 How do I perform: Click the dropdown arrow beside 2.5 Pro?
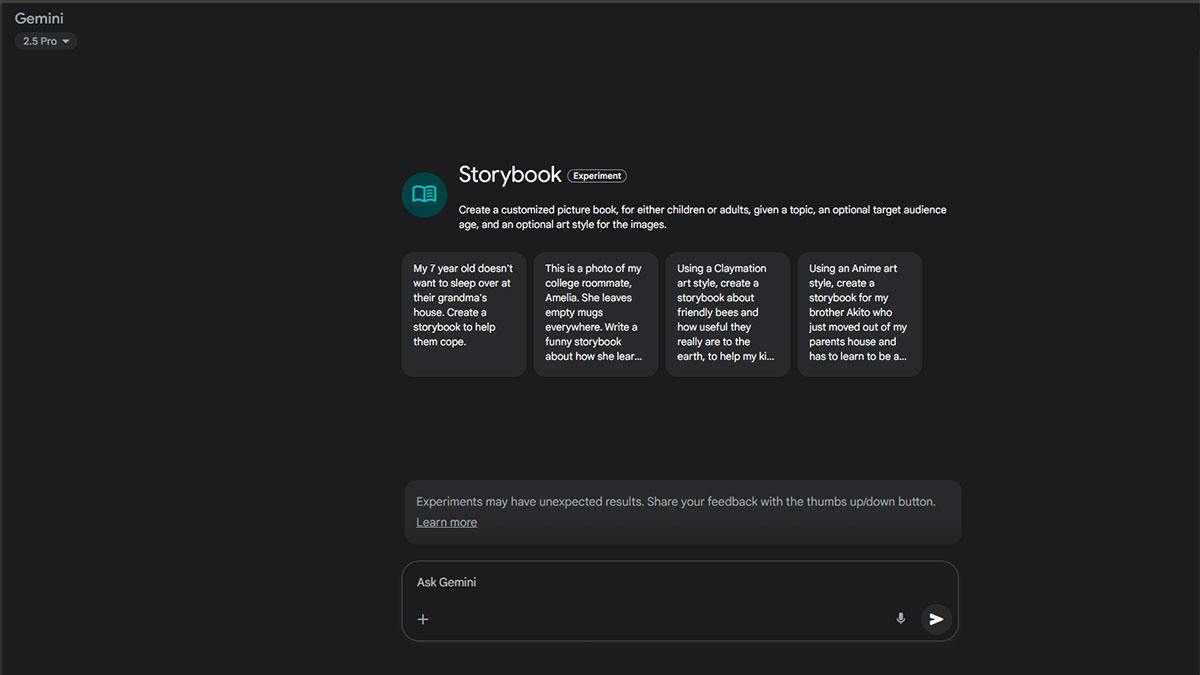66,41
